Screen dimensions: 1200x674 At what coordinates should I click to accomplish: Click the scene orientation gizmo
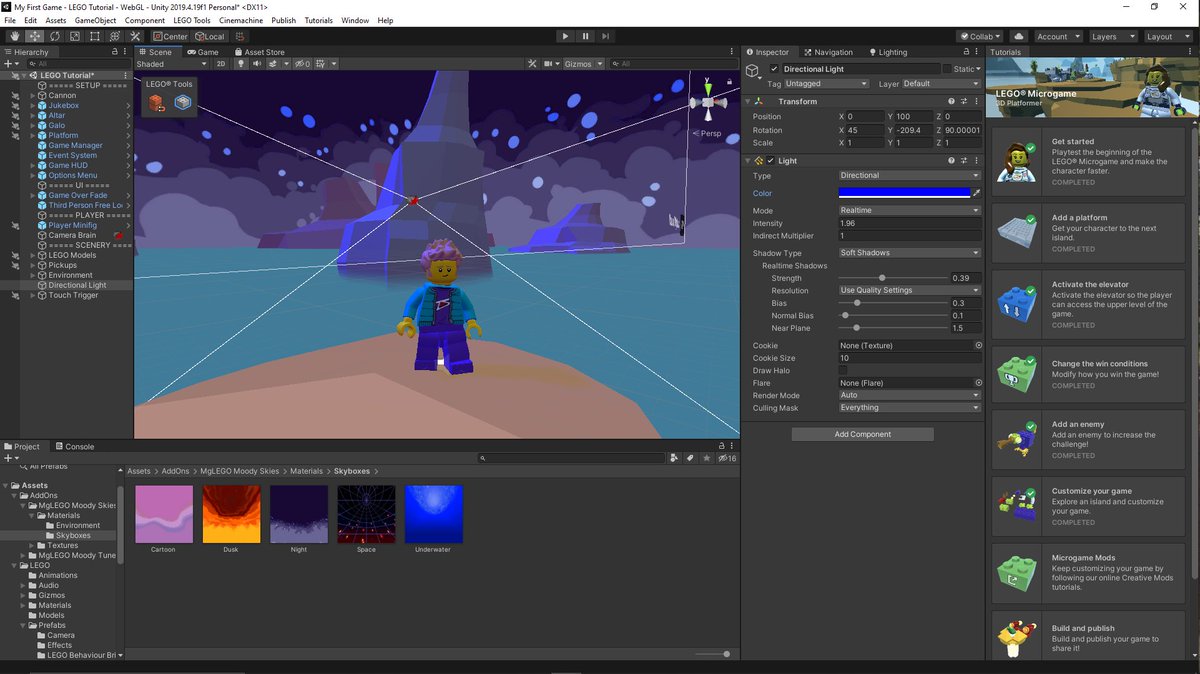[x=707, y=102]
